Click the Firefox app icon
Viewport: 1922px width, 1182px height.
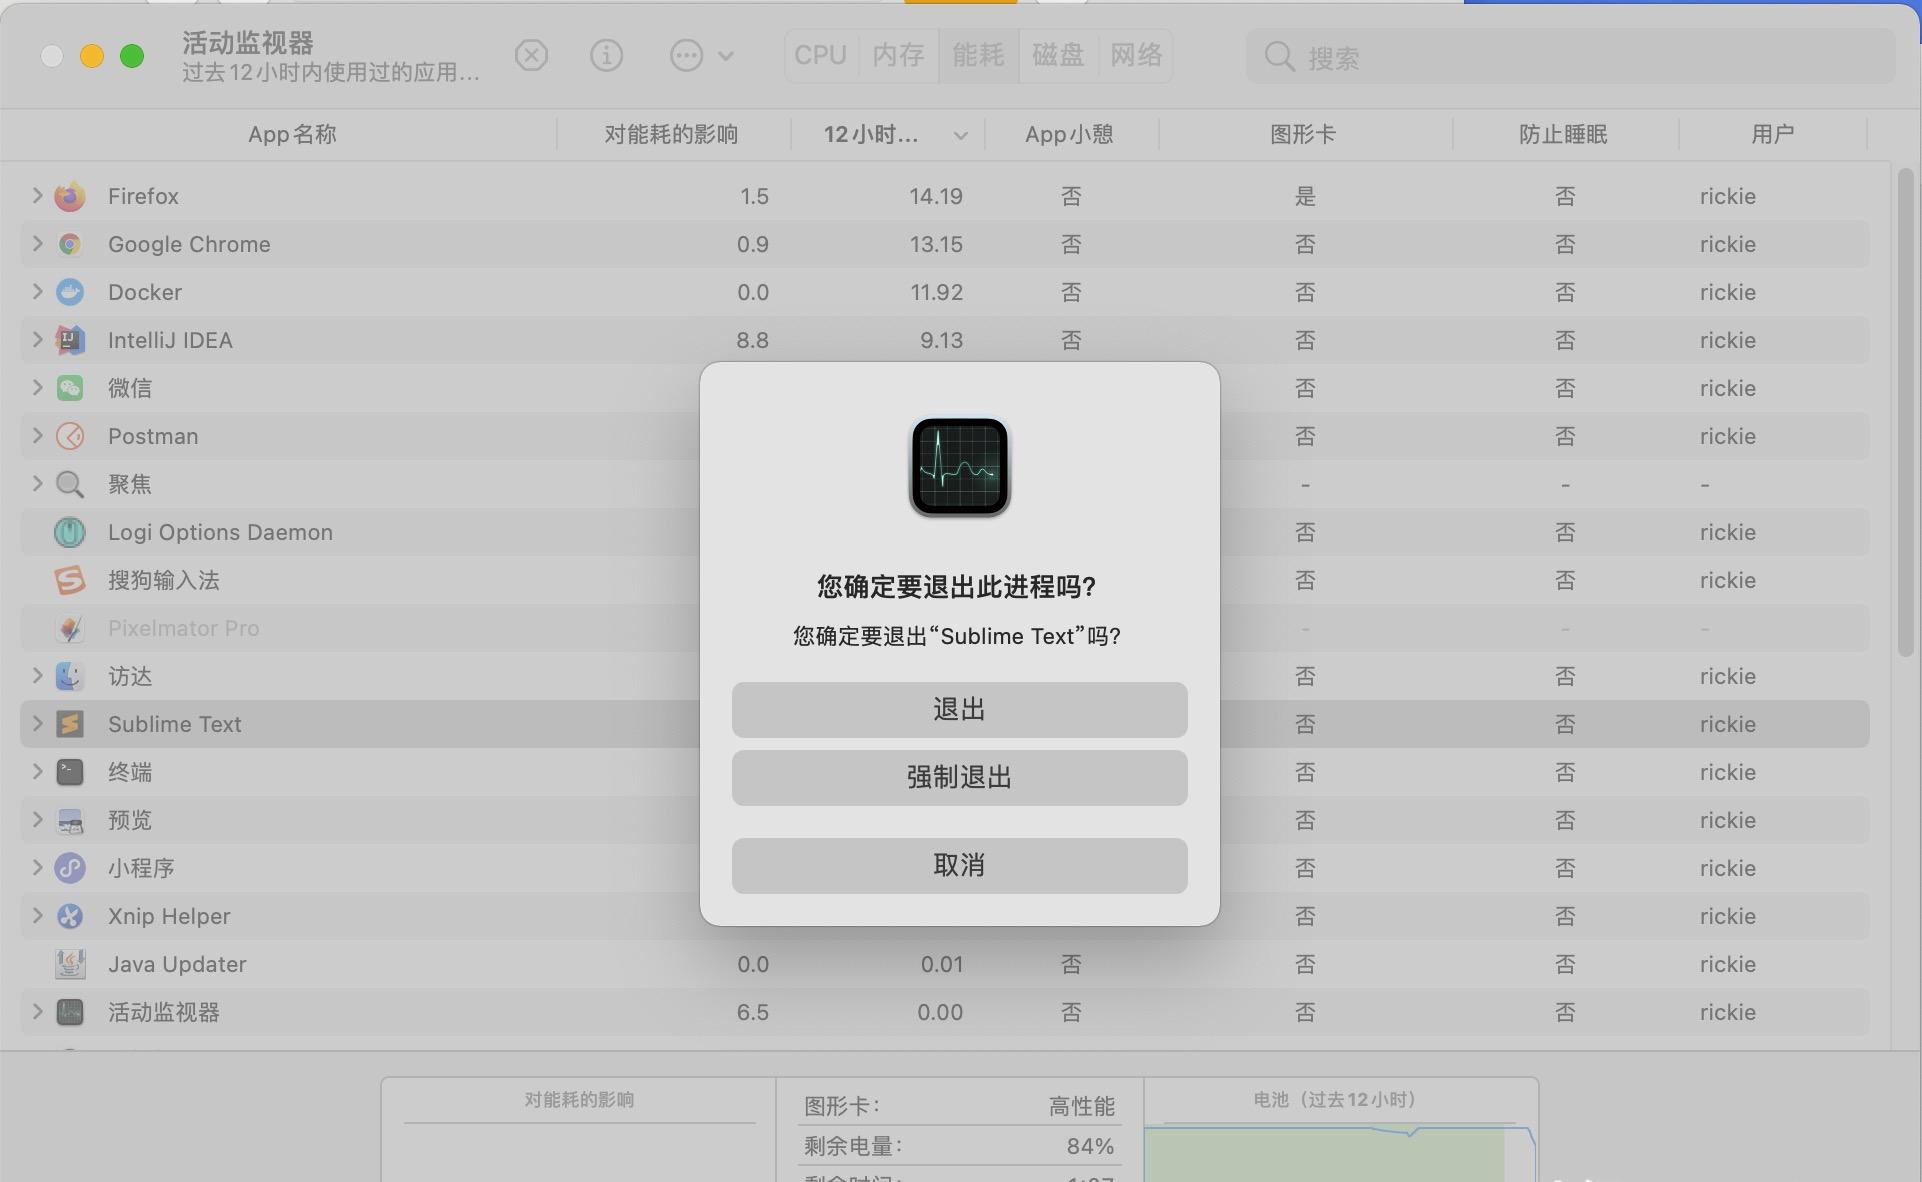[70, 196]
